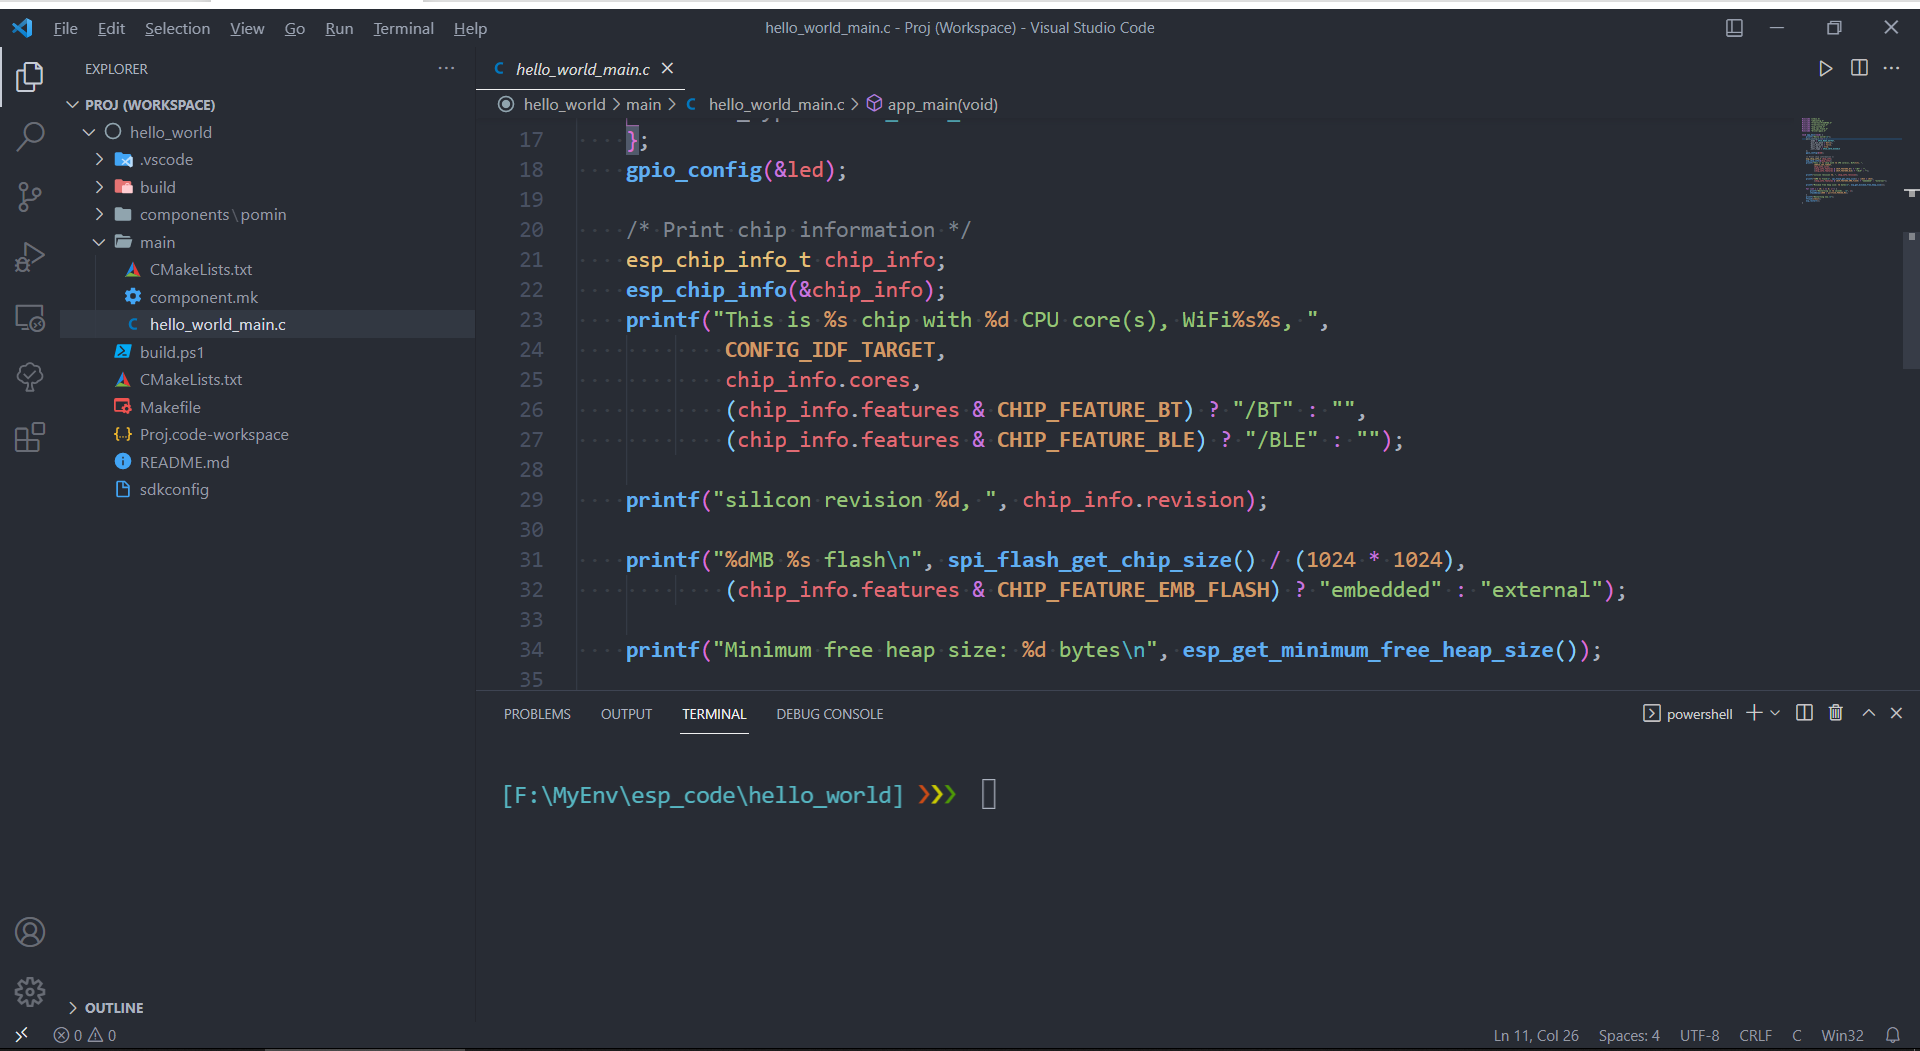This screenshot has height=1051, width=1920.
Task: Open the Edit menu
Action: (x=111, y=28)
